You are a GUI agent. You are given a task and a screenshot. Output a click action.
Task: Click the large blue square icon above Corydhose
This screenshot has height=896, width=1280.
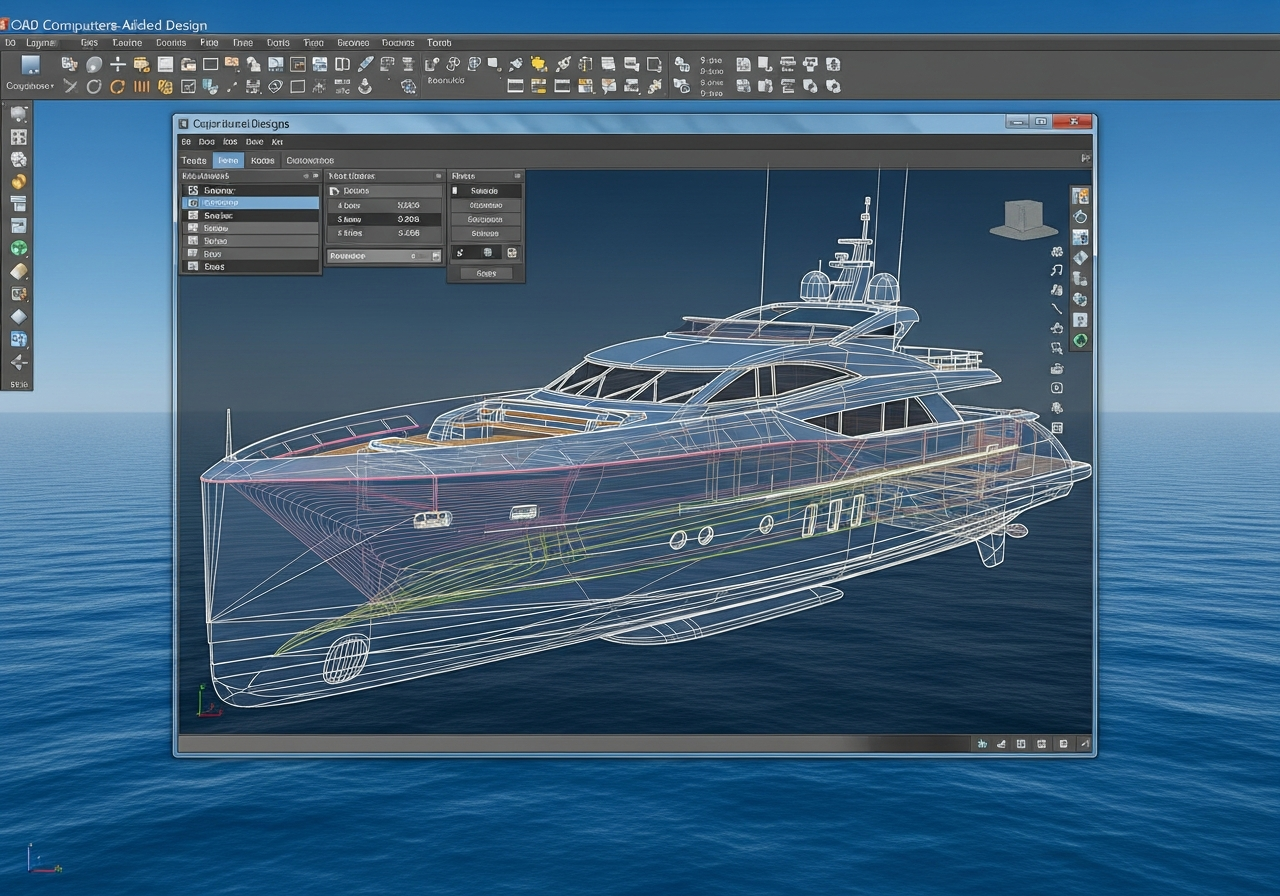[x=31, y=65]
